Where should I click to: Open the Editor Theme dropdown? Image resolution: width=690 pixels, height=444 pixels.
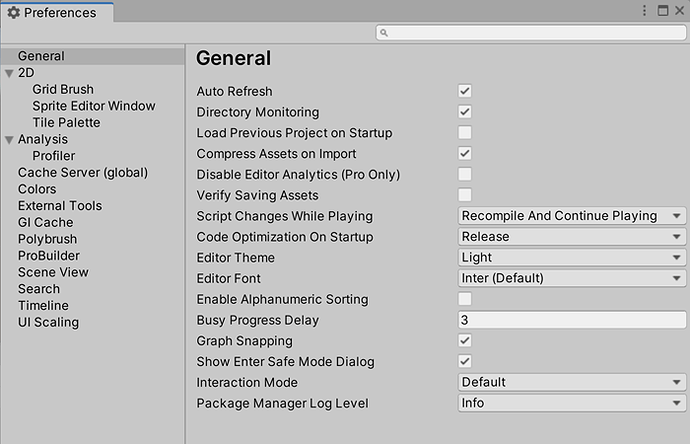click(x=572, y=258)
